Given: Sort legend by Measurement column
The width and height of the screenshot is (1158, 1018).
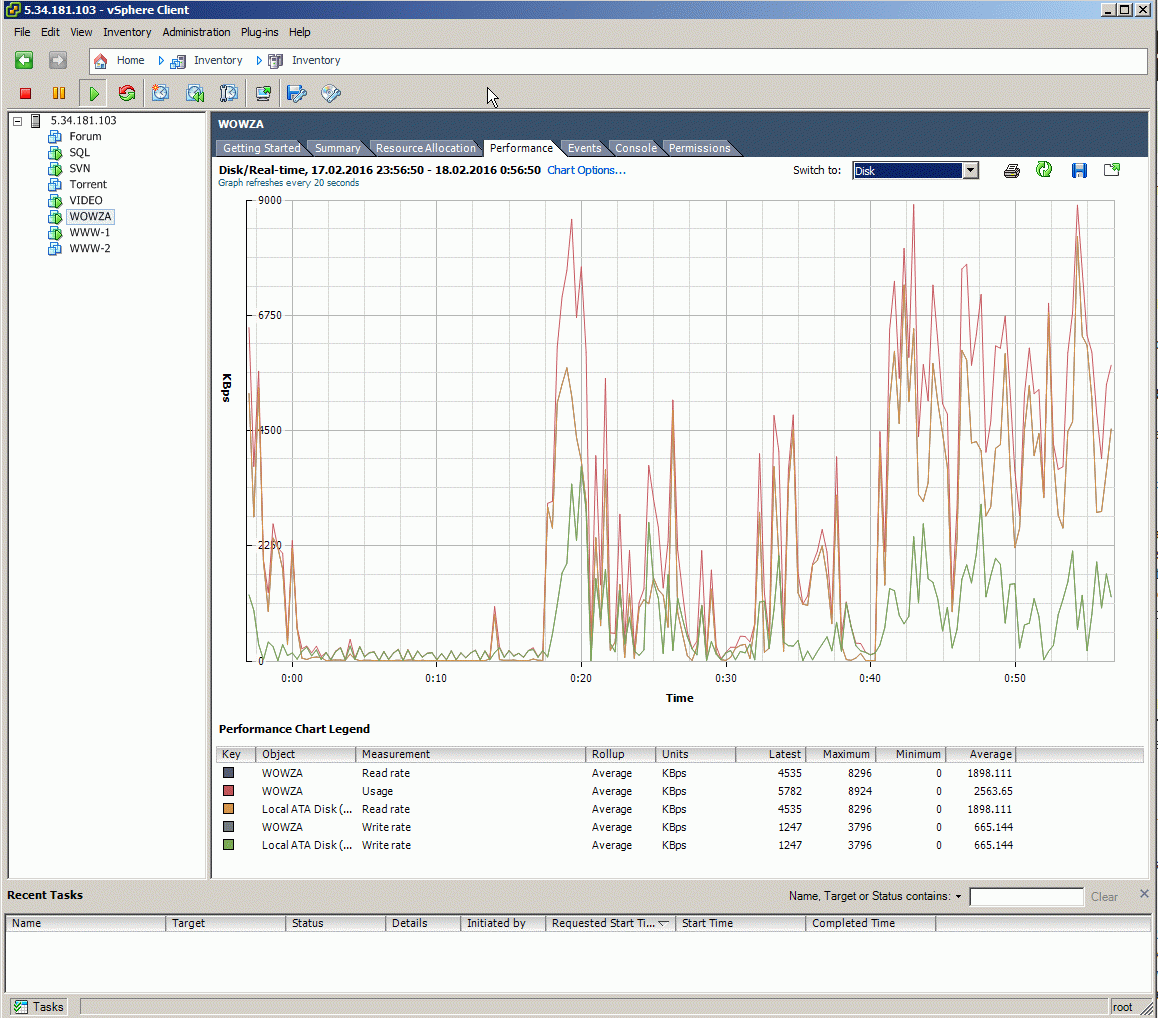Looking at the screenshot, I should coord(470,754).
